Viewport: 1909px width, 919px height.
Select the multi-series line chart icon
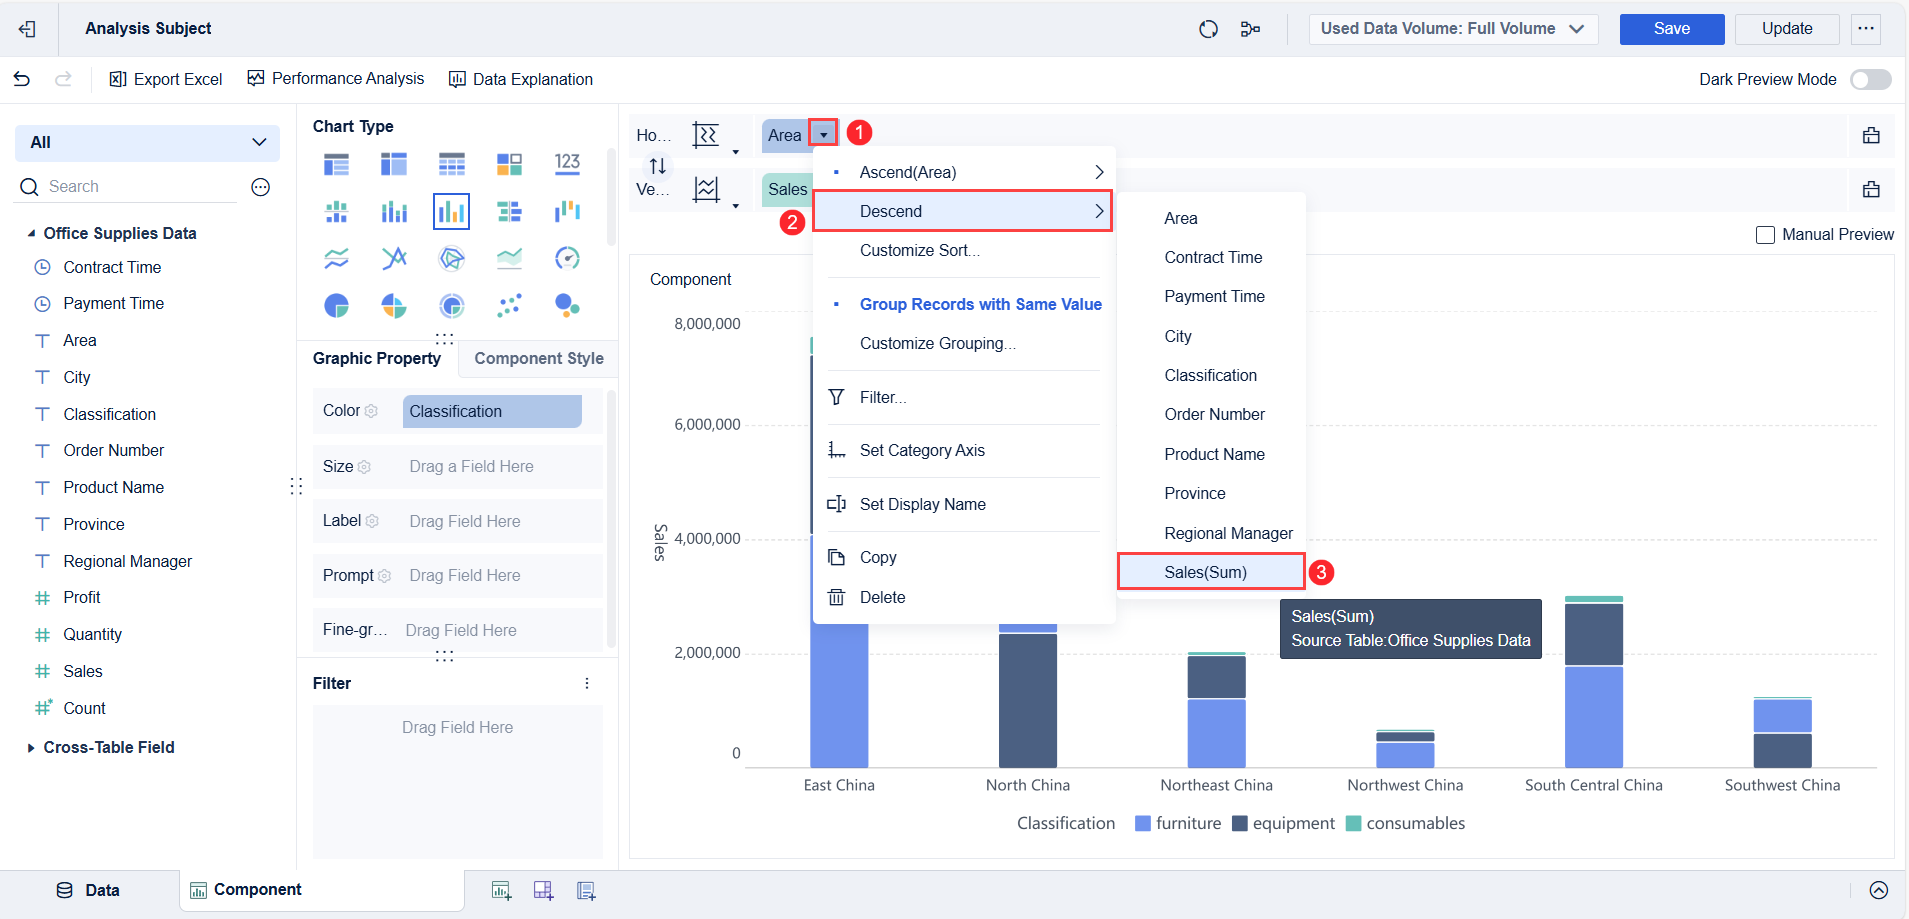[x=394, y=258]
